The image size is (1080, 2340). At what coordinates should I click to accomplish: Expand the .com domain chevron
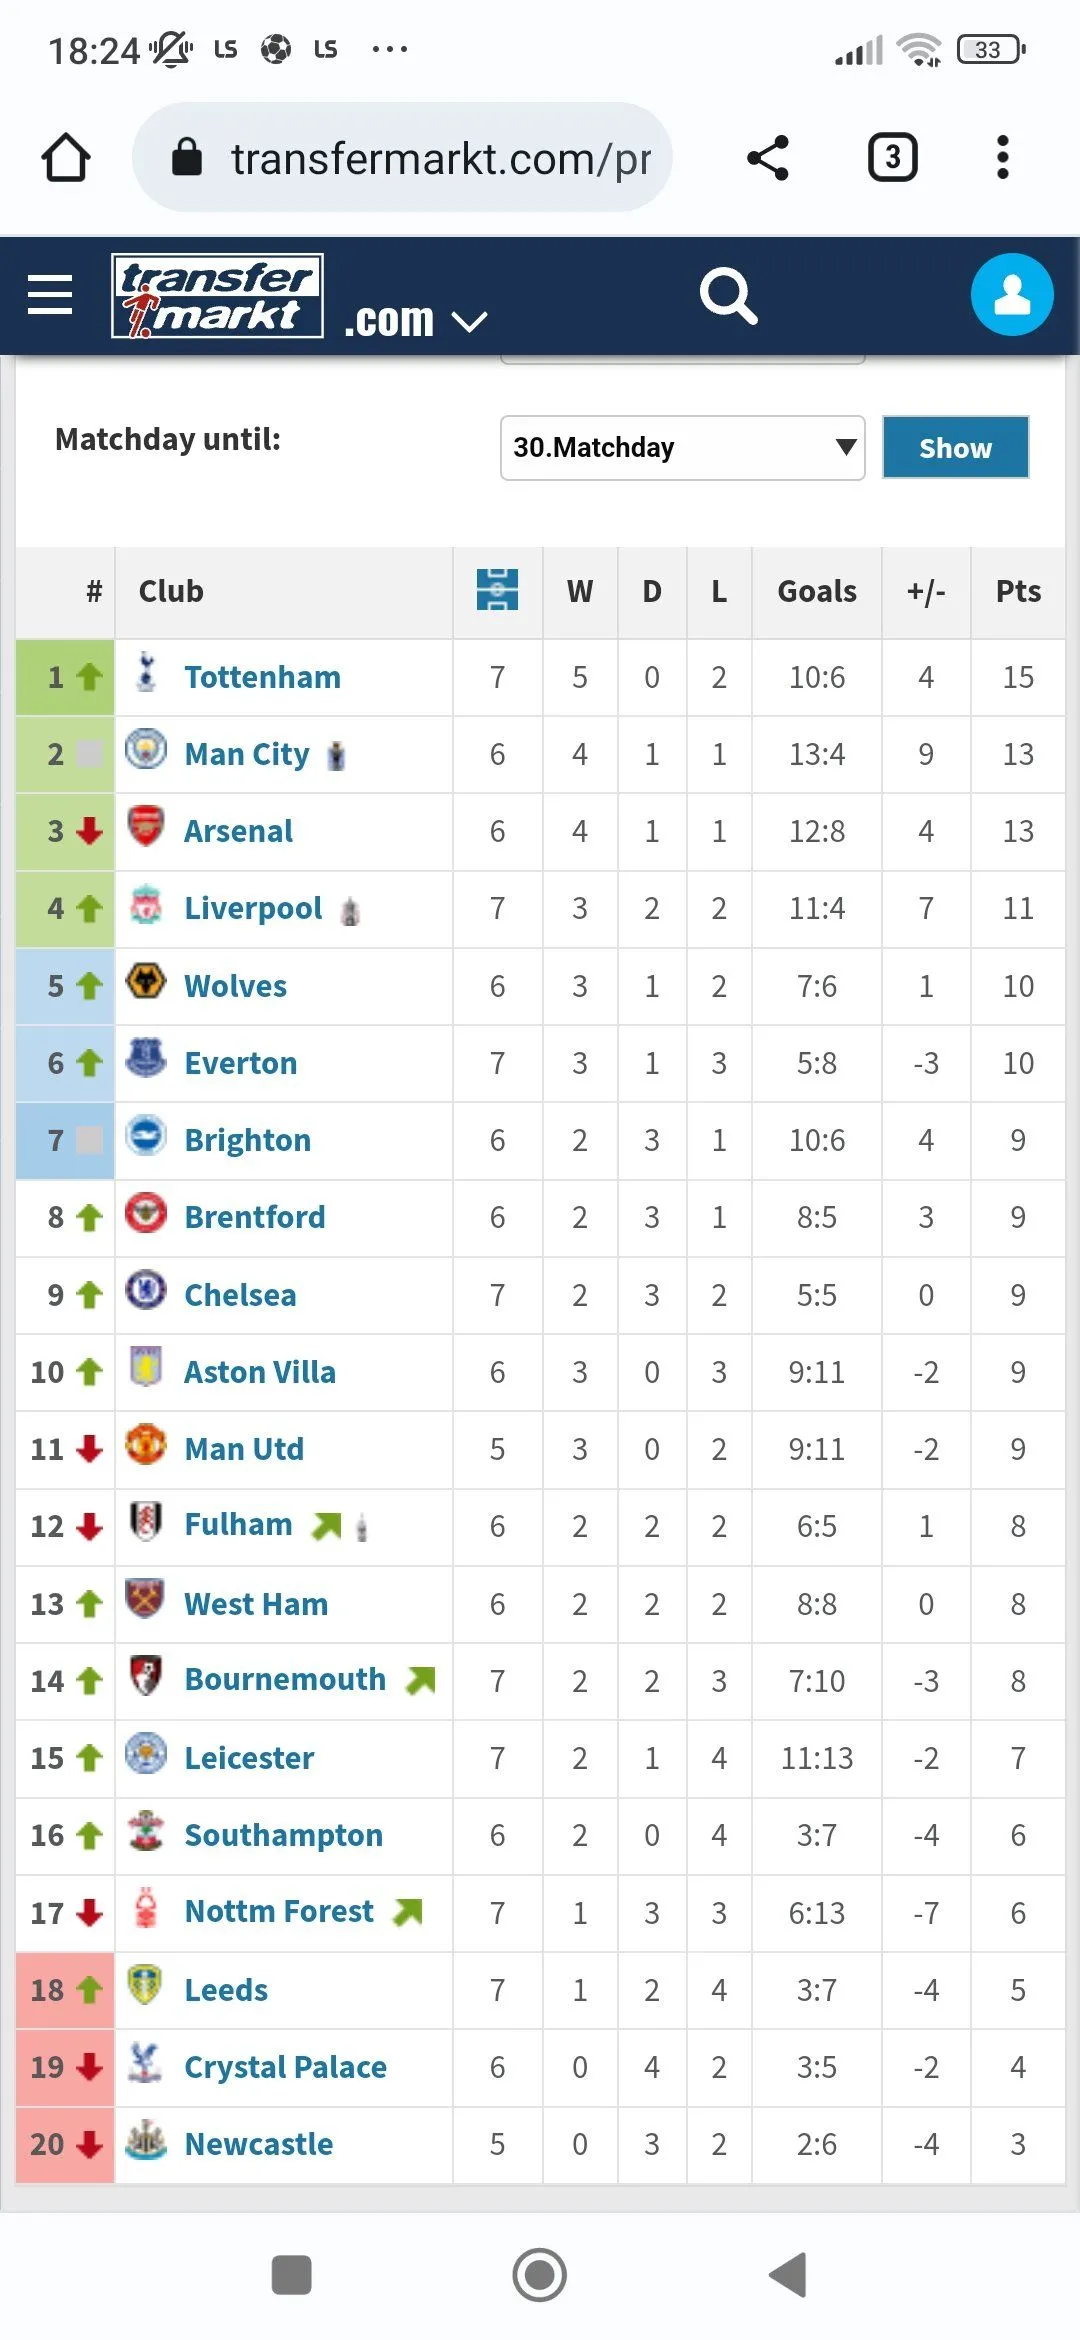pos(469,321)
